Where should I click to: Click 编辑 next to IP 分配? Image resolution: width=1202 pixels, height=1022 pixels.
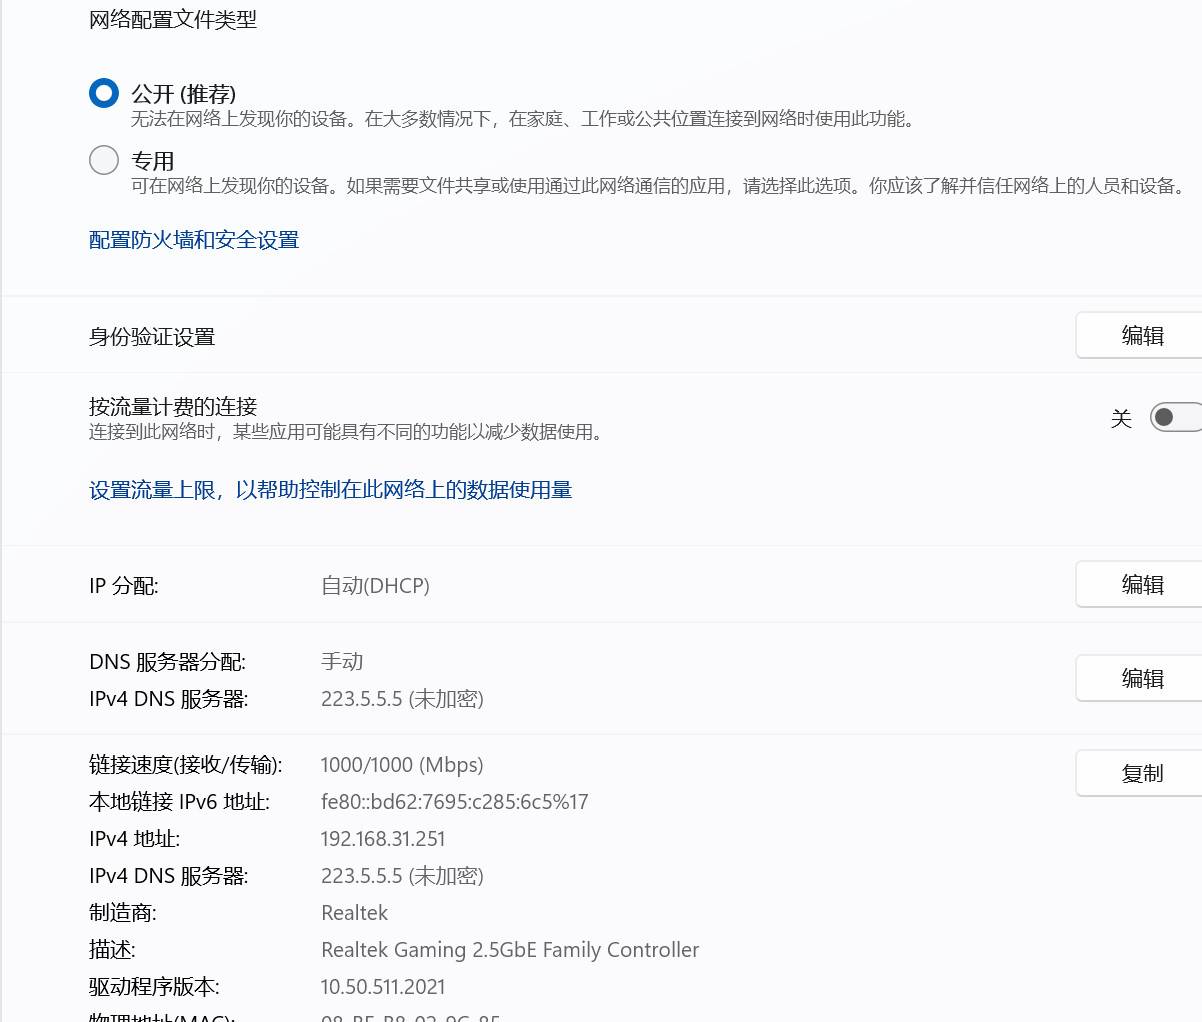click(x=1140, y=585)
